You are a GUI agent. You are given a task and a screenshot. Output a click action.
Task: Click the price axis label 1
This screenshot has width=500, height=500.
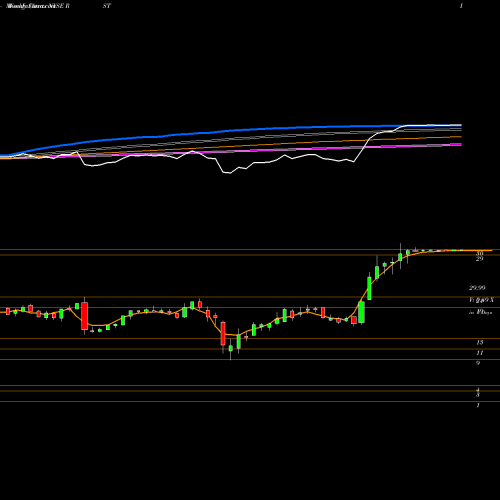[x=478, y=405]
